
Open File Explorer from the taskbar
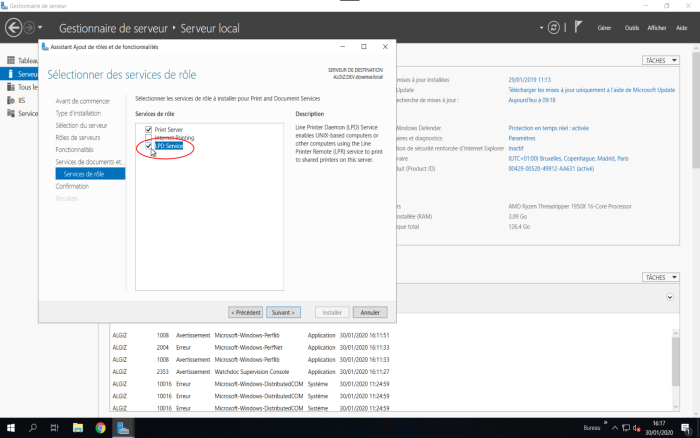click(78, 427)
